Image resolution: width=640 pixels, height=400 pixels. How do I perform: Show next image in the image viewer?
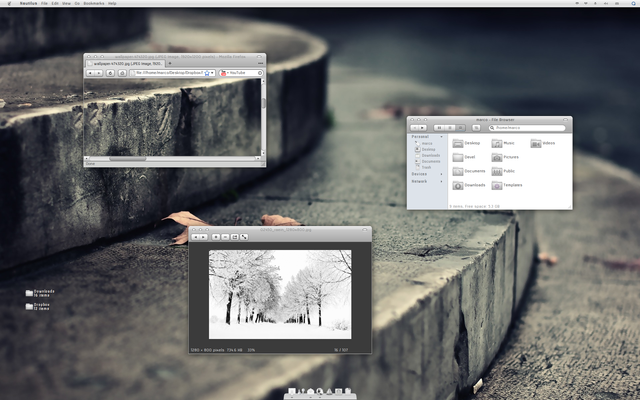coord(204,237)
